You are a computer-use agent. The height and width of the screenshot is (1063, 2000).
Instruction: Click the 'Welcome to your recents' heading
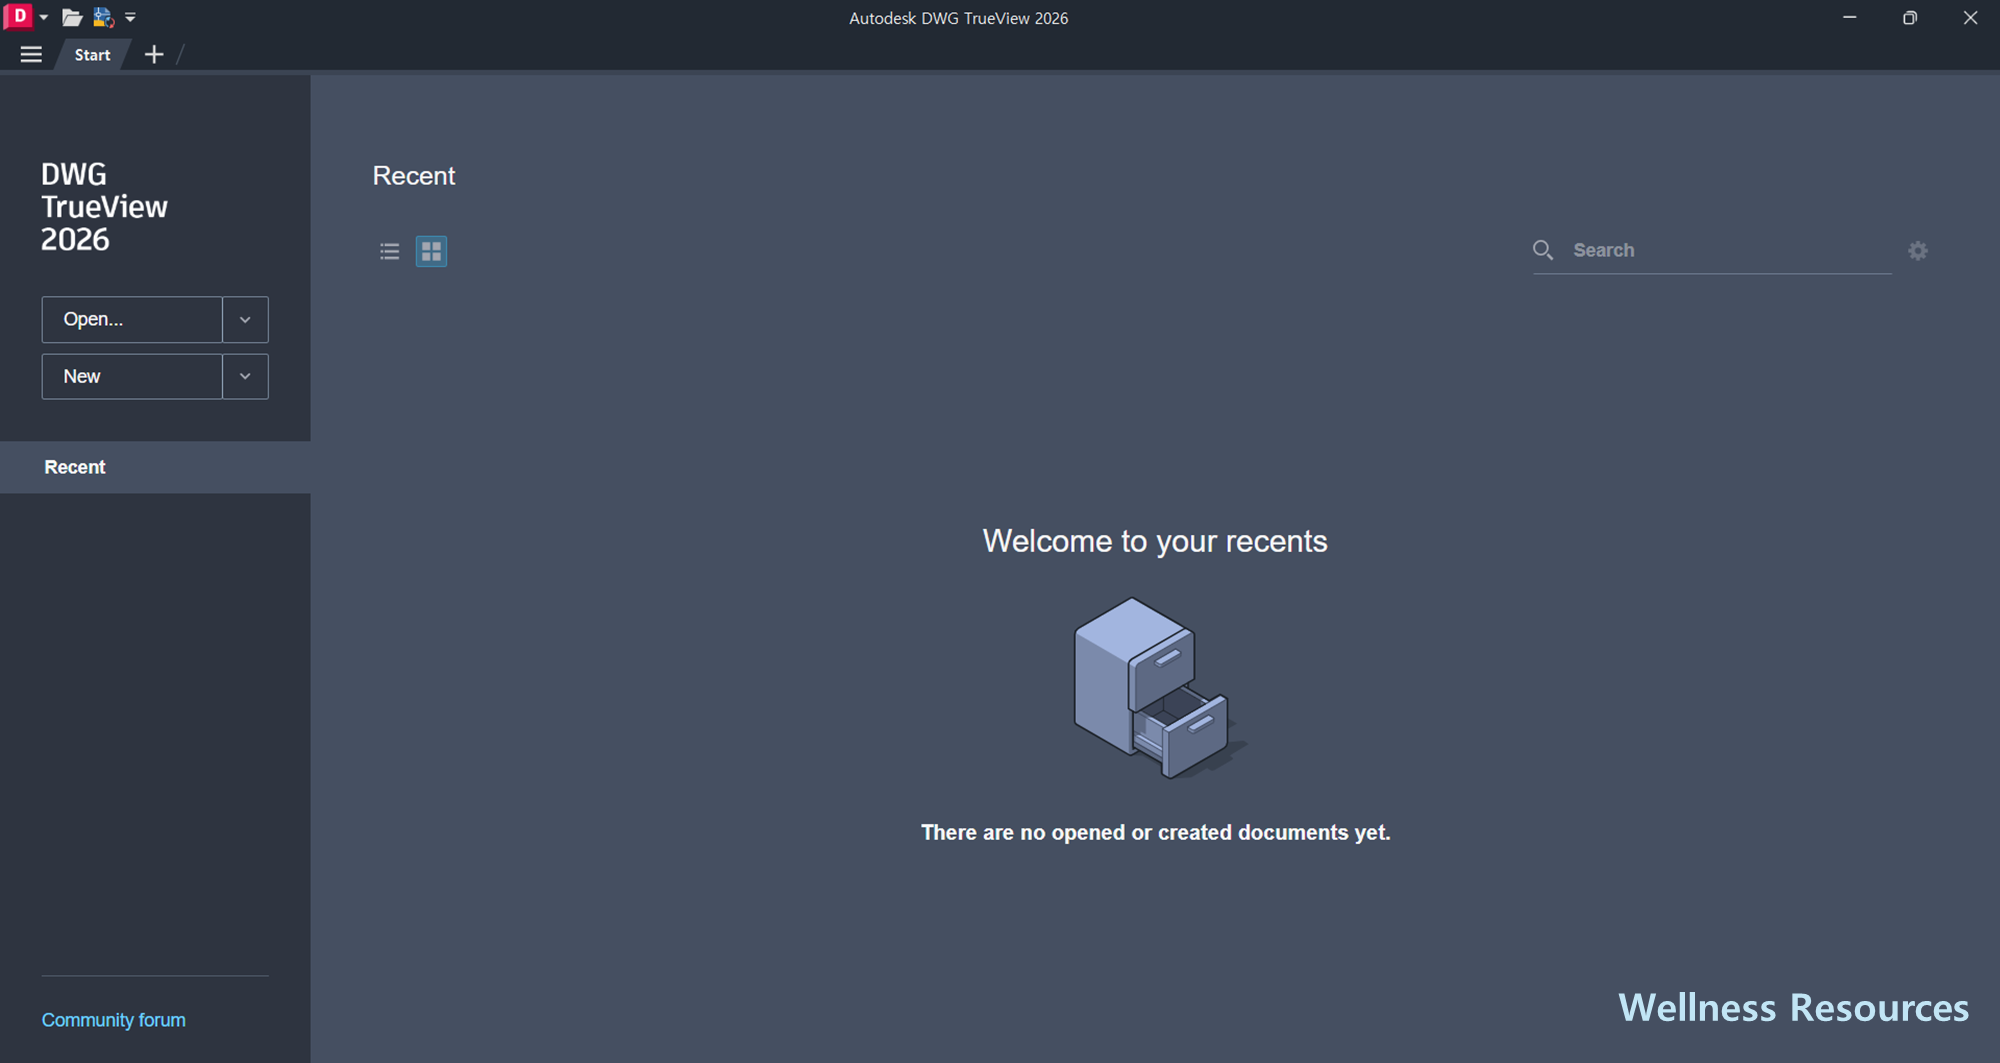[x=1155, y=541]
